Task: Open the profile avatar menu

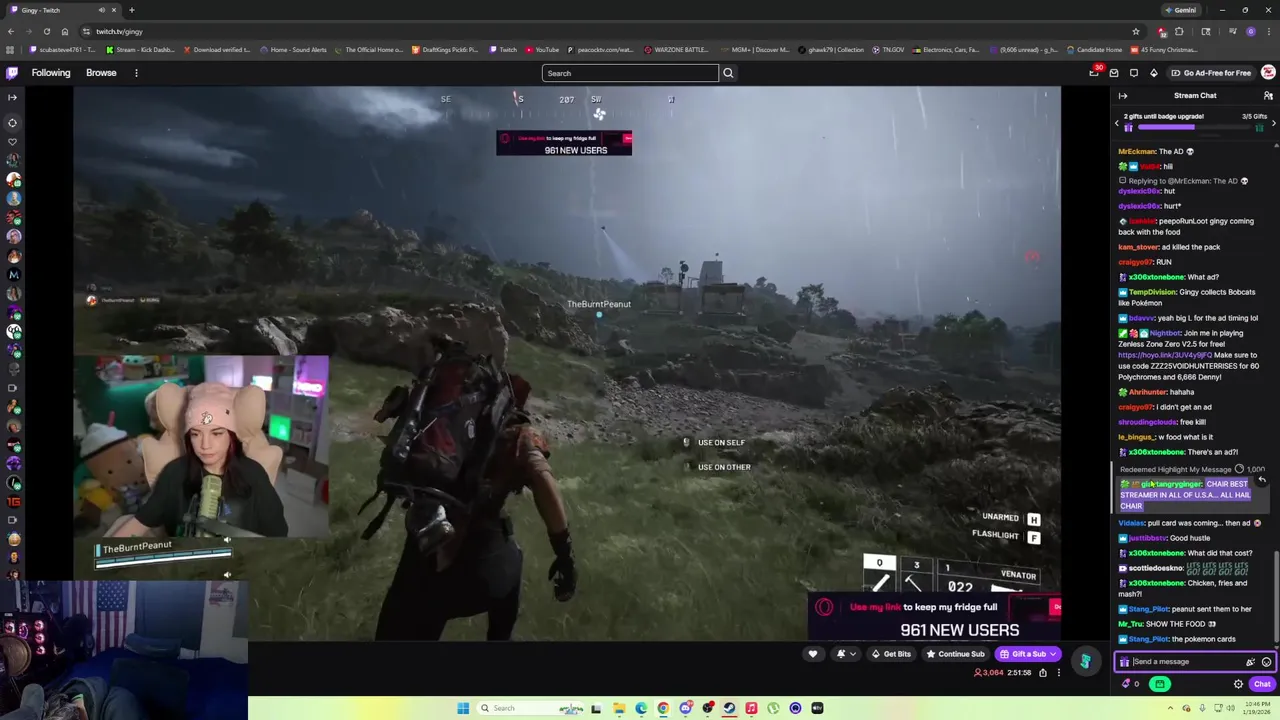Action: [1268, 73]
